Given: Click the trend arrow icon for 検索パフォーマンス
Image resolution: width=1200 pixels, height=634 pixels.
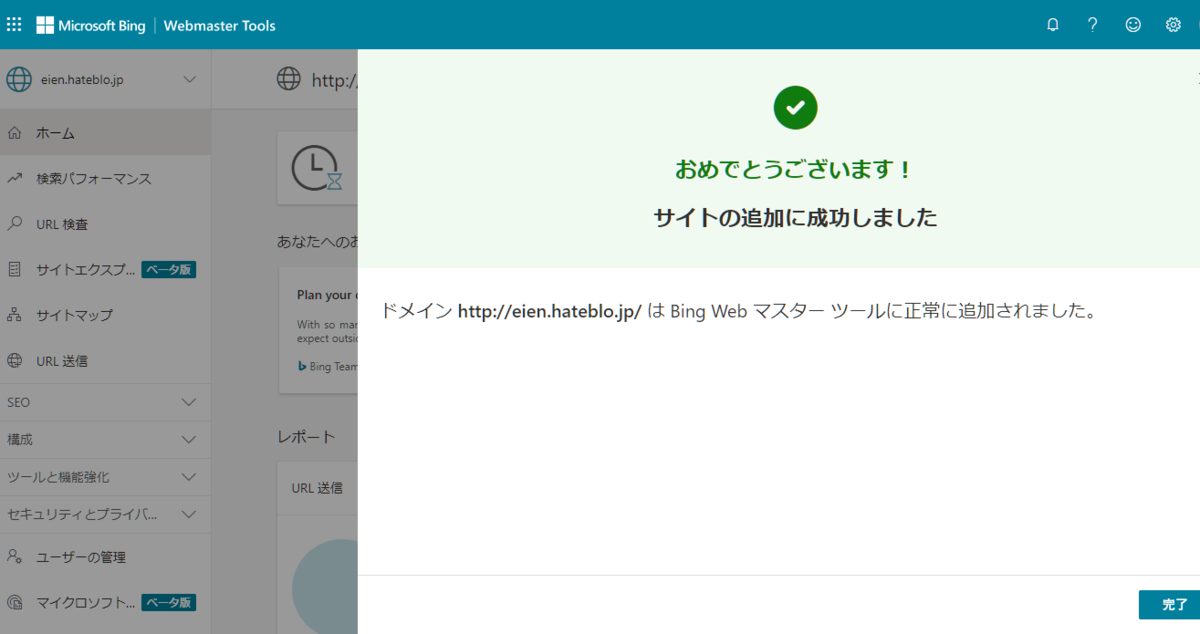Looking at the screenshot, I should [x=14, y=178].
